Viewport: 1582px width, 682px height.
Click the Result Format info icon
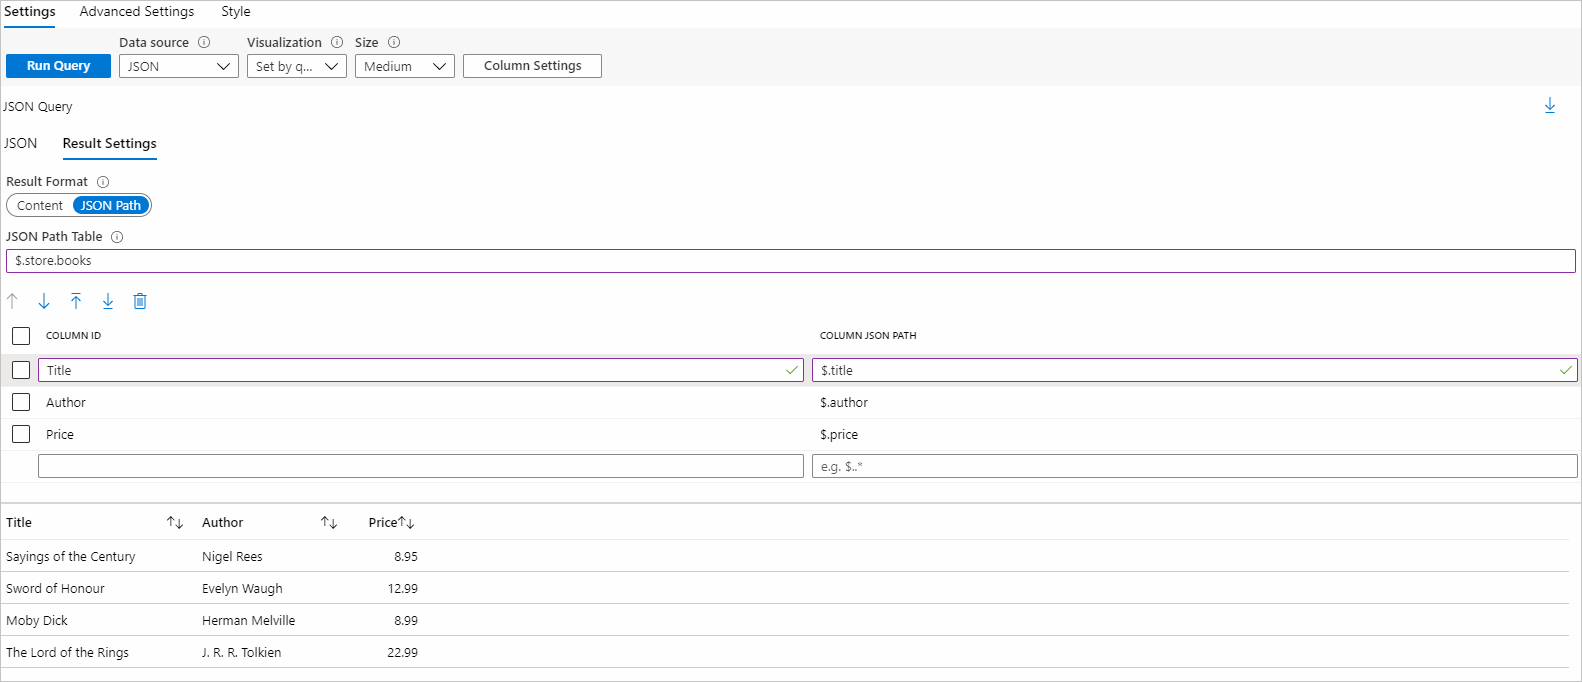pyautogui.click(x=103, y=182)
